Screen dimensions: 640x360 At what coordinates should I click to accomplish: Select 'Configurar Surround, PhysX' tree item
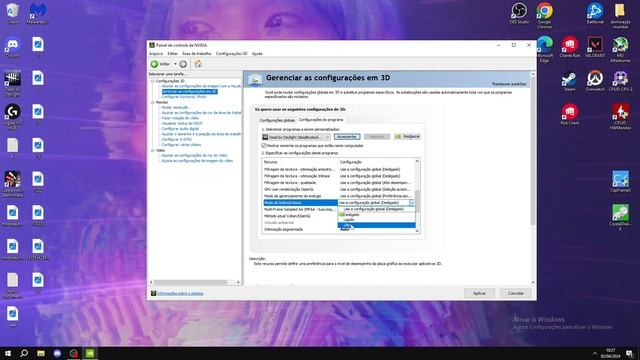pyautogui.click(x=184, y=97)
